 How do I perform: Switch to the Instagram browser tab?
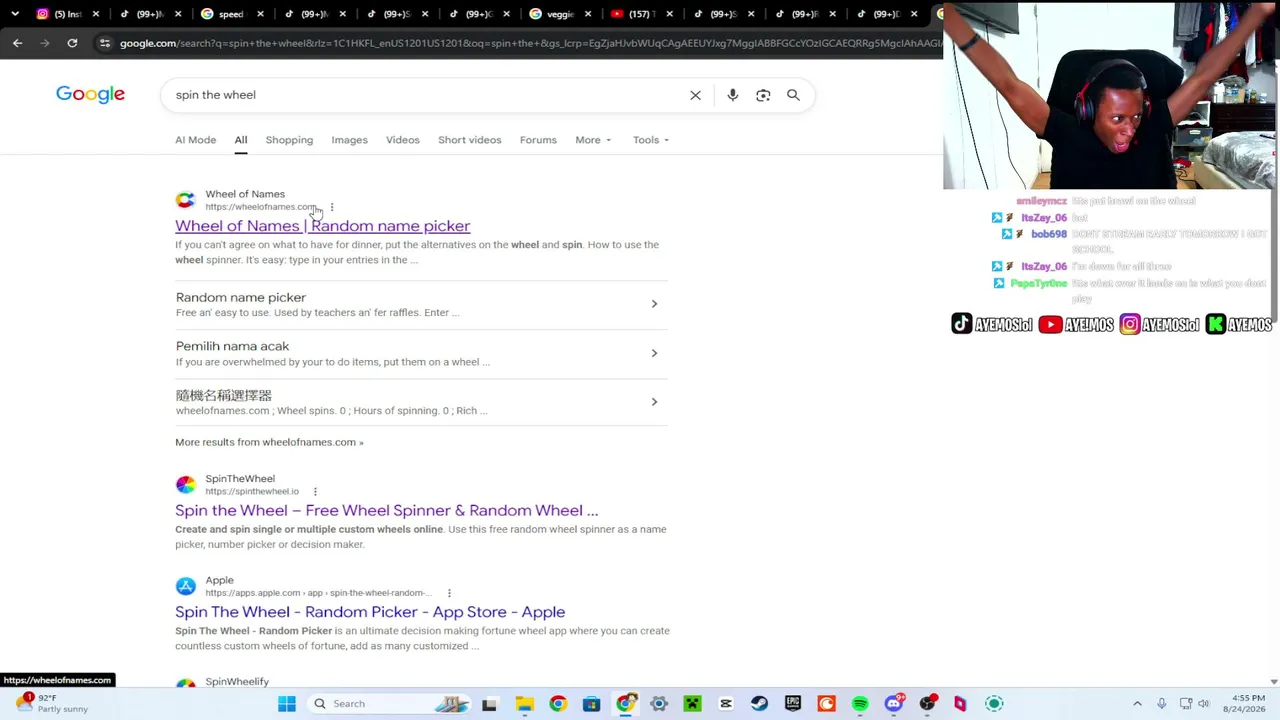68,14
